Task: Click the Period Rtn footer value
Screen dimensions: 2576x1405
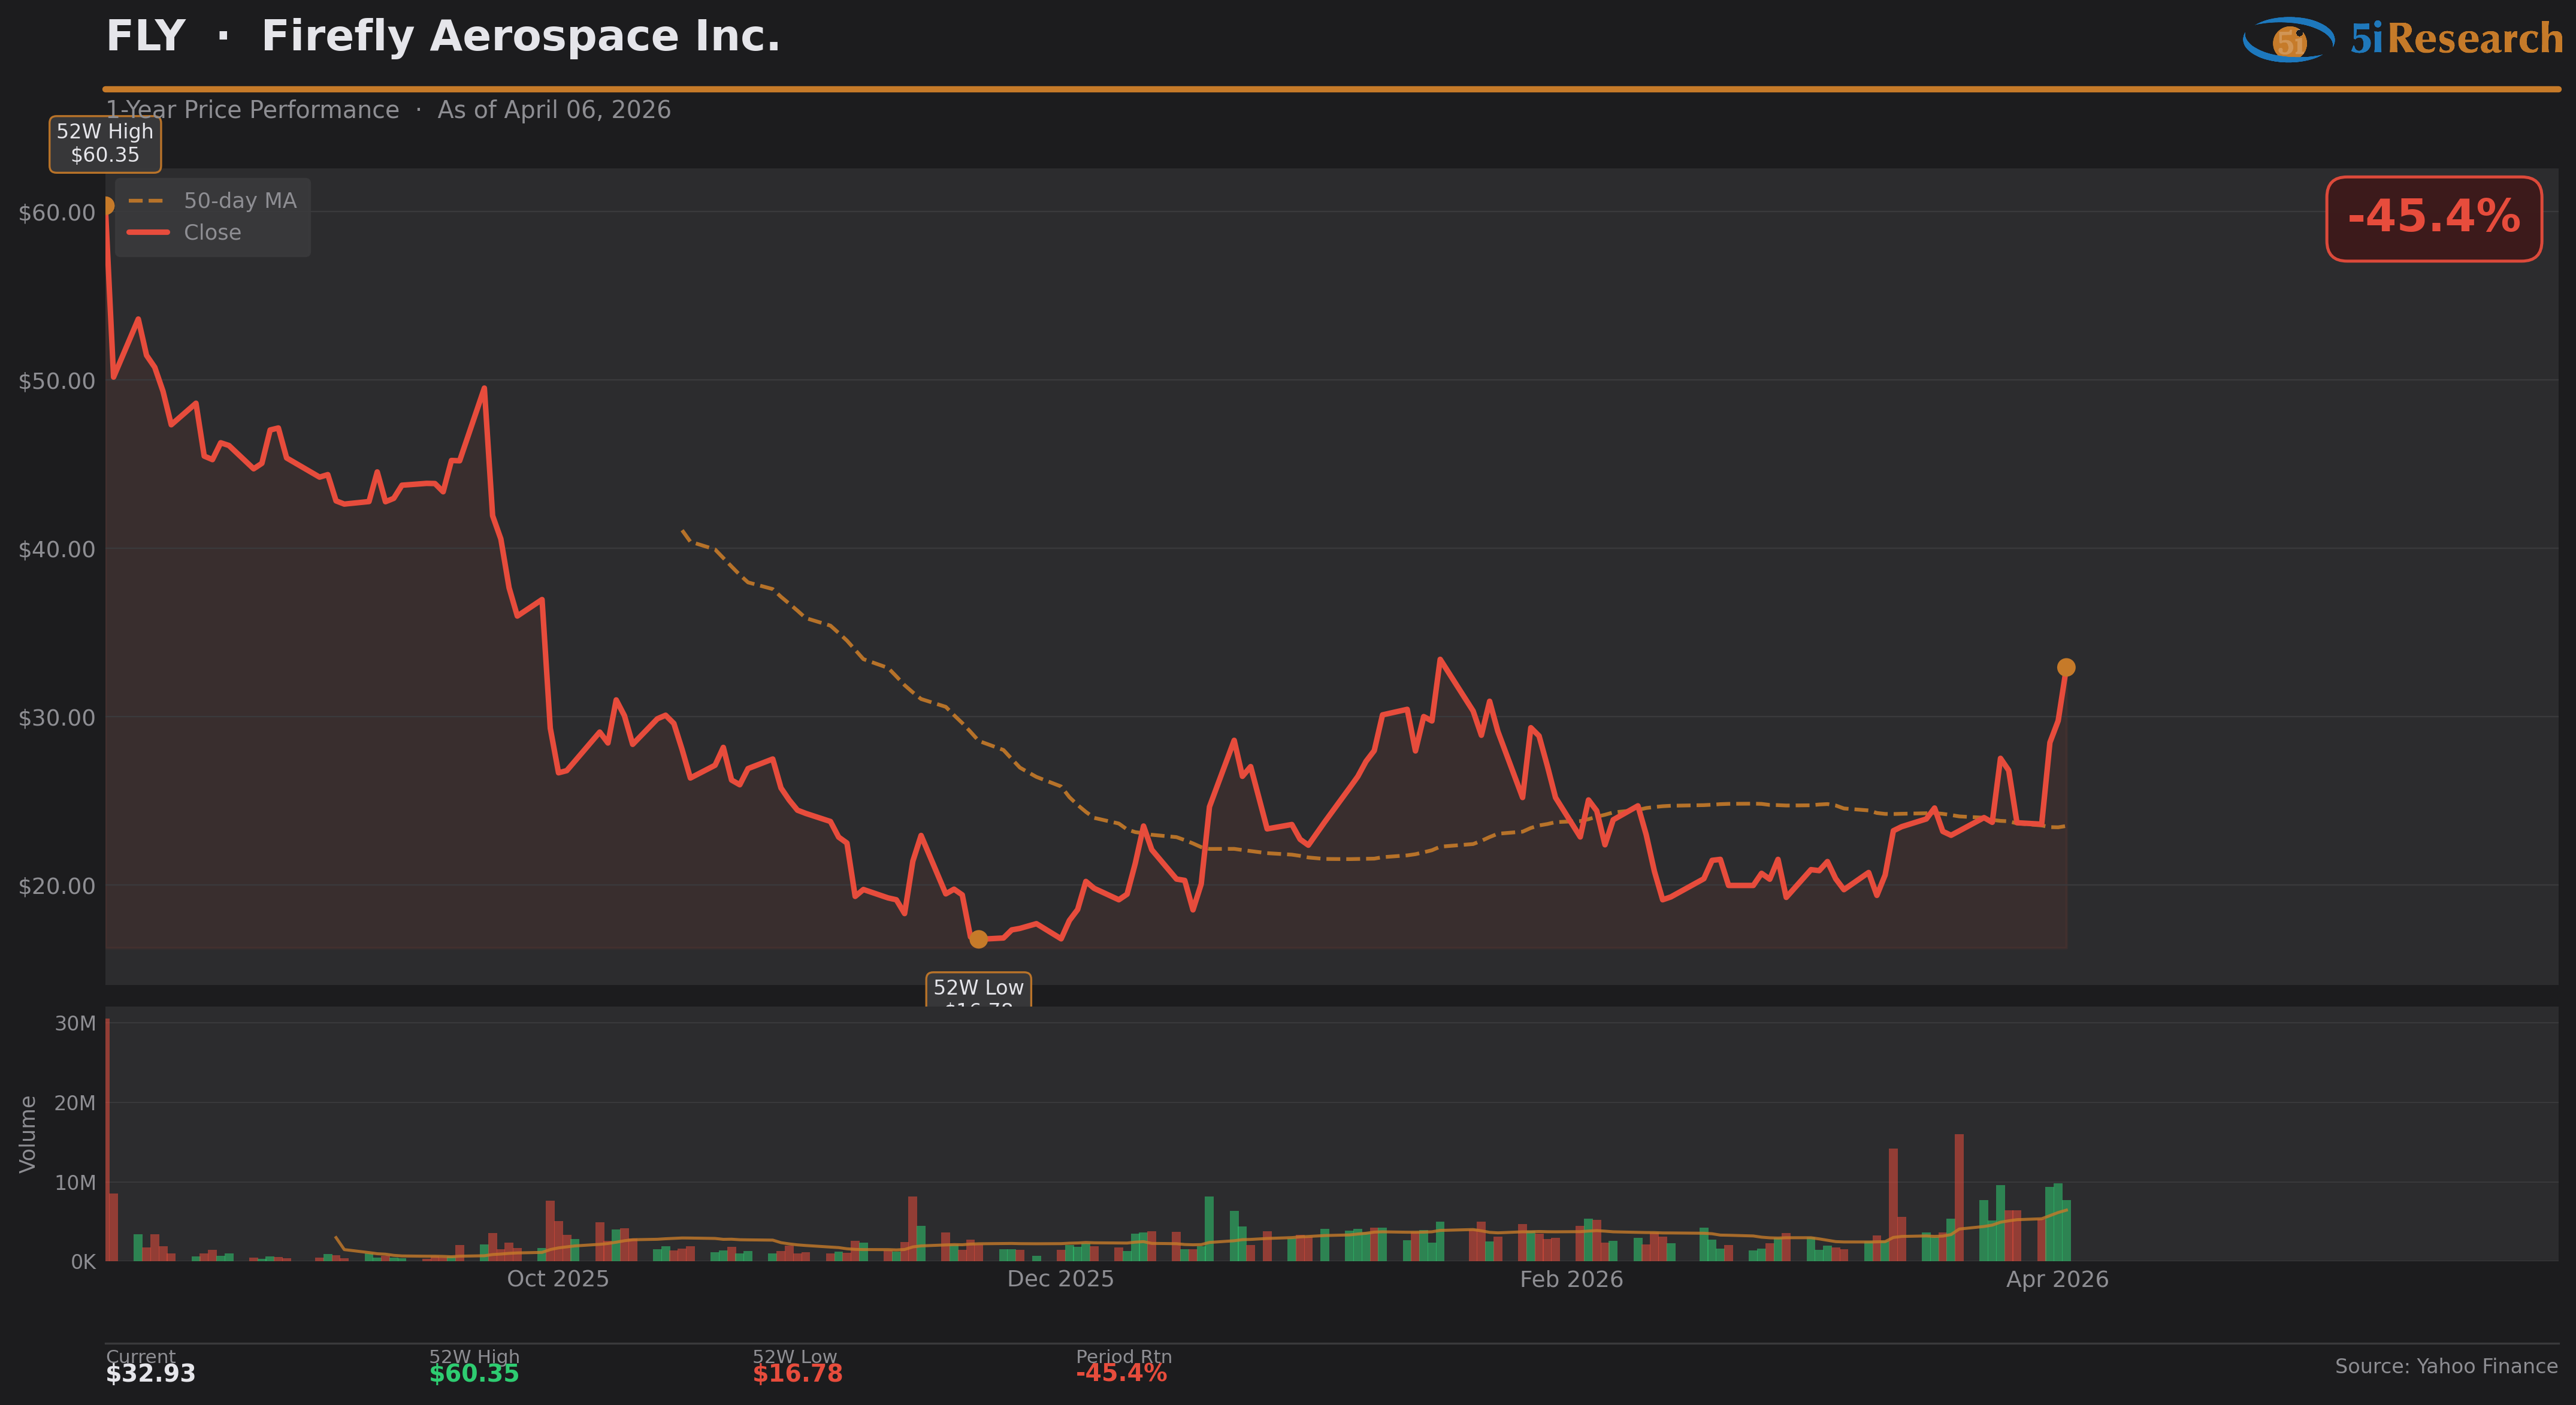Action: point(1121,1373)
